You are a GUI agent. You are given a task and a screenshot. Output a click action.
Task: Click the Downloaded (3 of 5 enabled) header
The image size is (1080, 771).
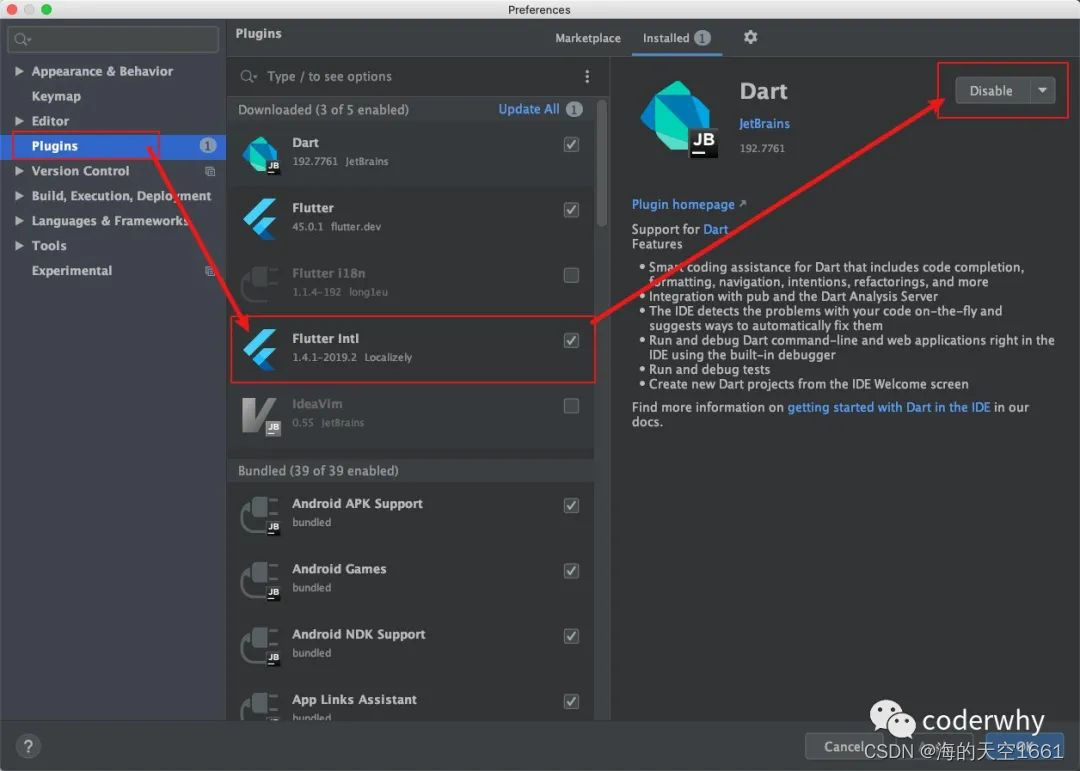(323, 110)
